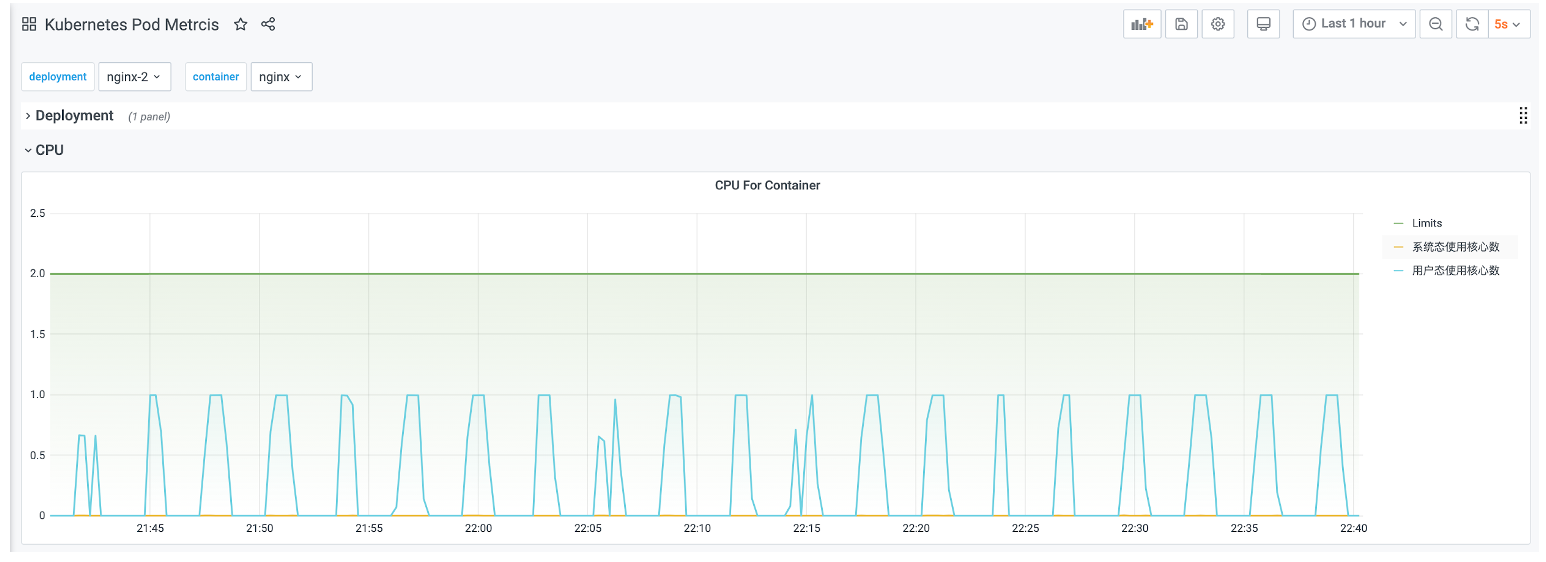Click the CPU For Container panel title
The height and width of the screenshot is (562, 1546).
tap(767, 185)
